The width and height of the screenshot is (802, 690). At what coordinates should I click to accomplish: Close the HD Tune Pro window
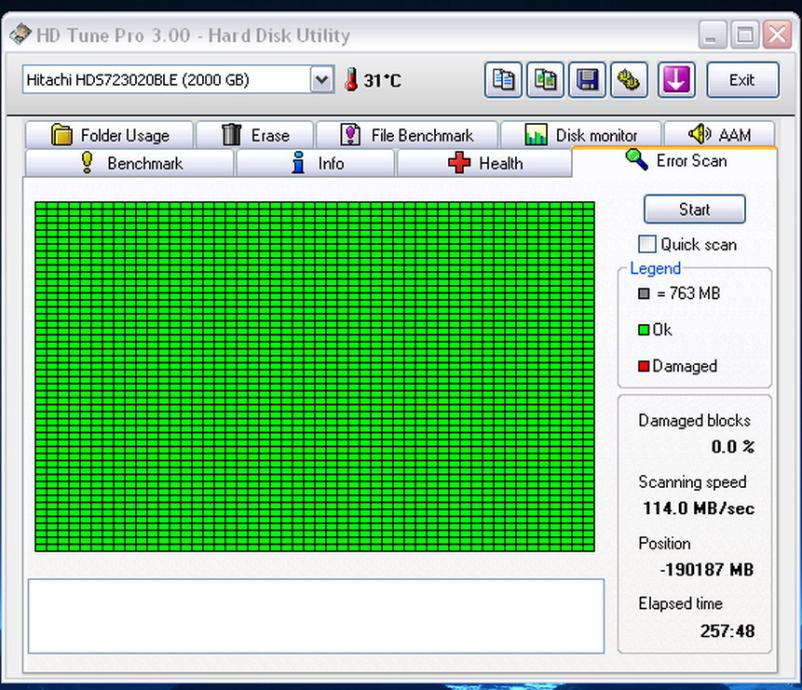tap(777, 35)
